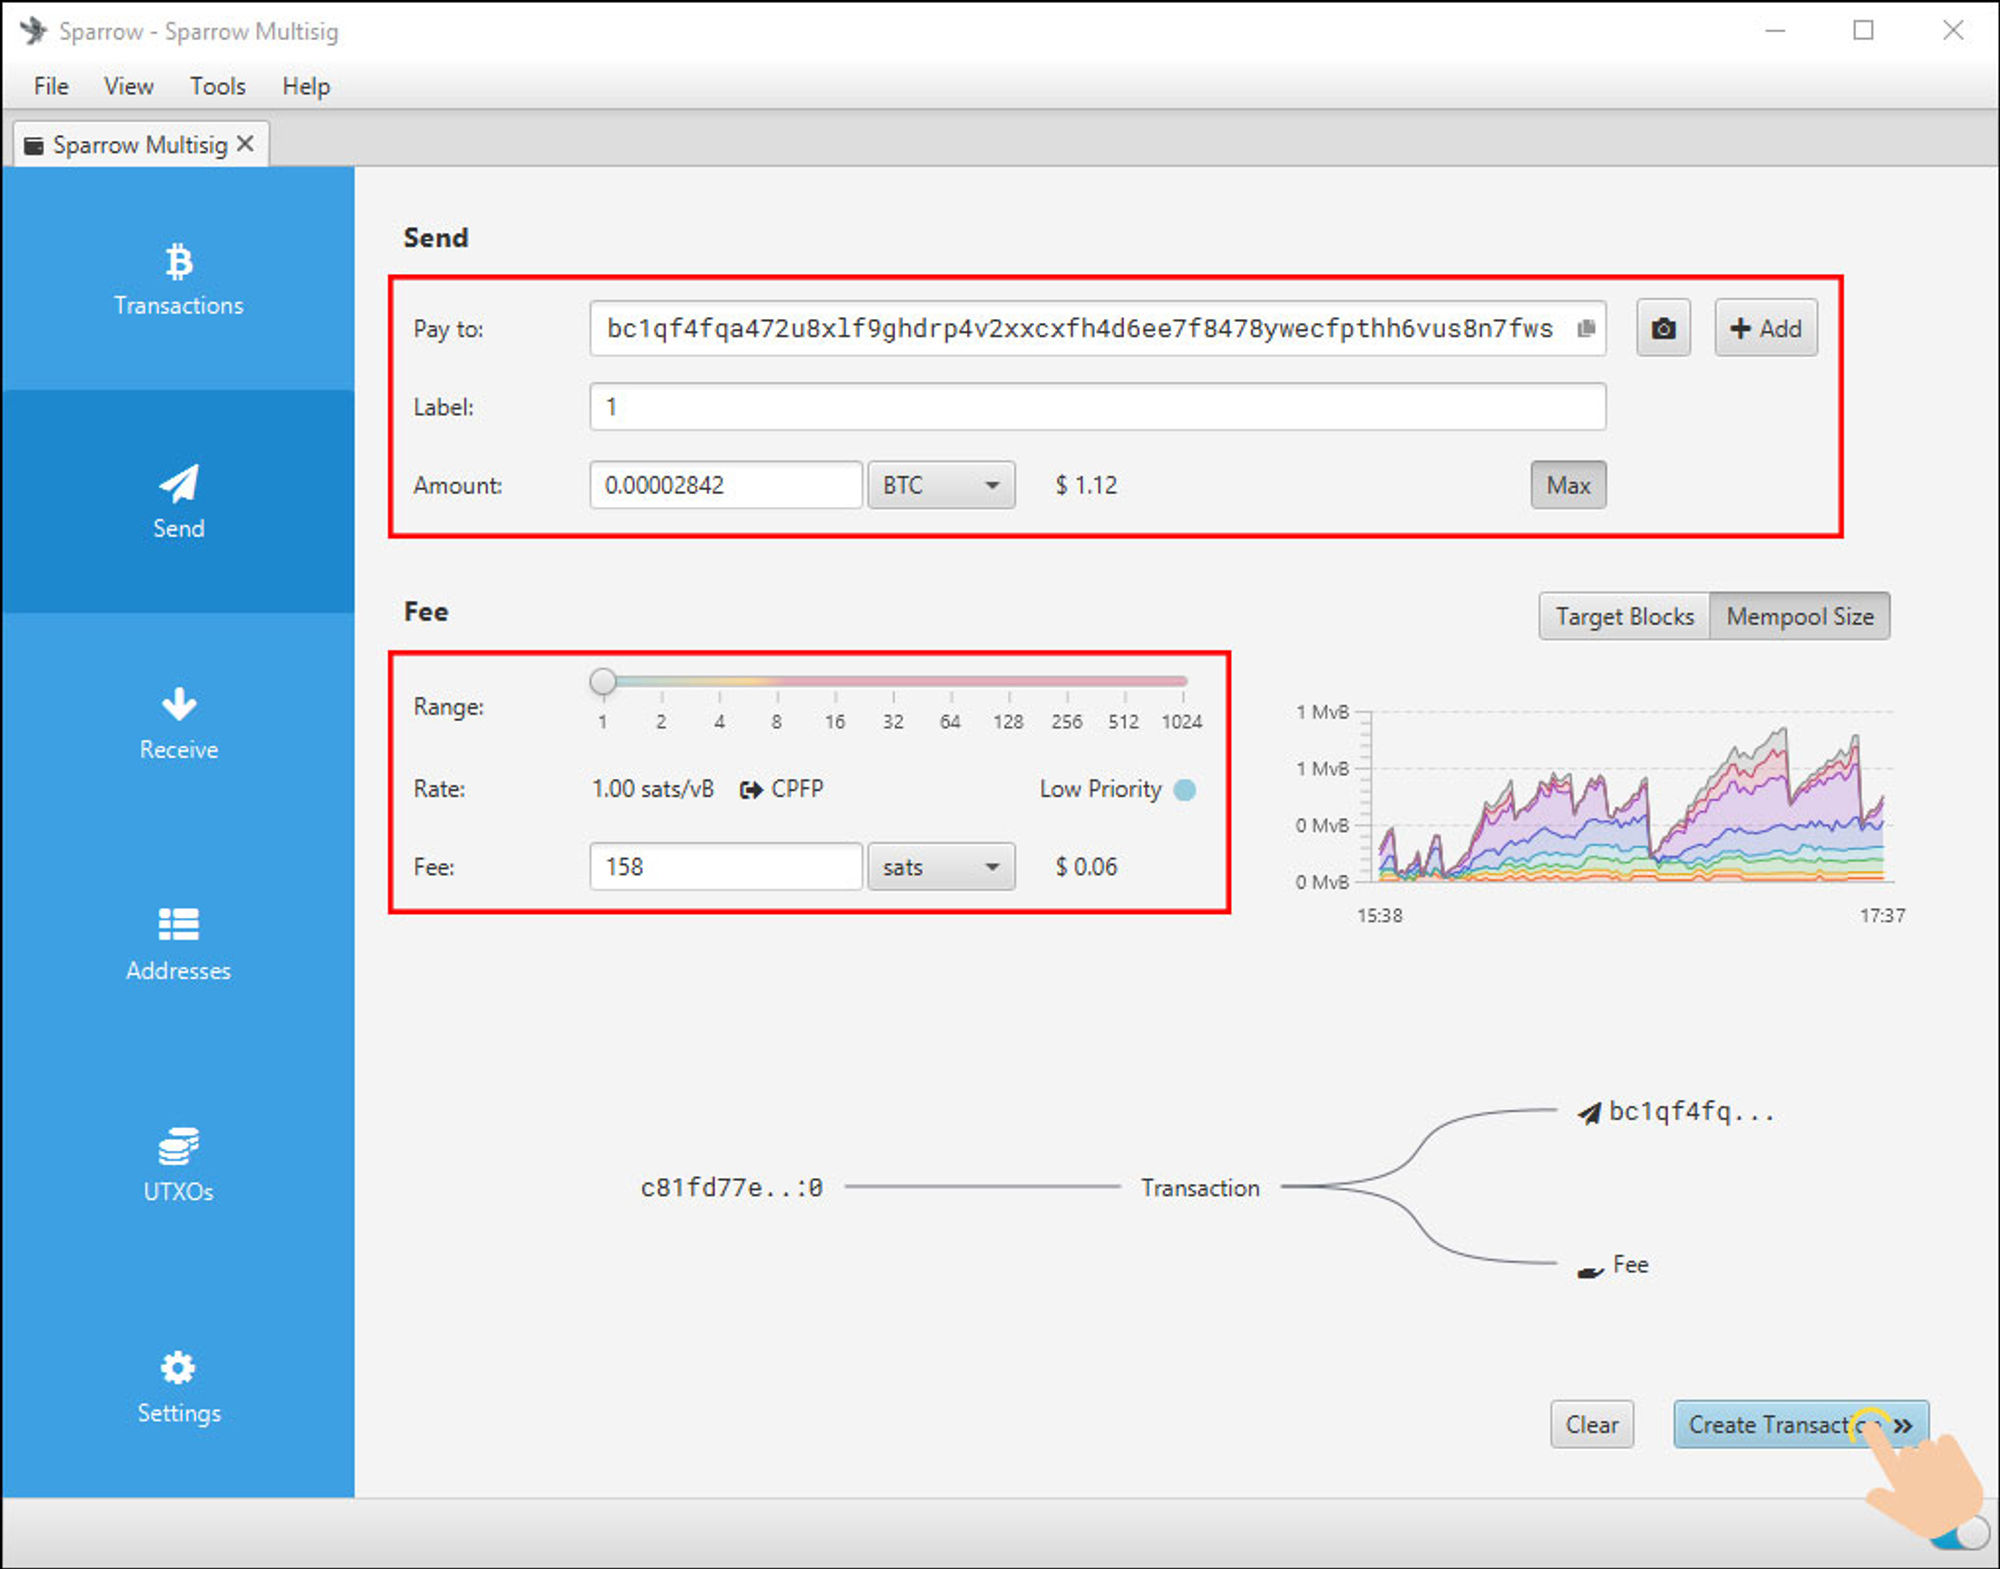
Task: Open the wallet Settings gear
Action: pyautogui.click(x=178, y=1367)
